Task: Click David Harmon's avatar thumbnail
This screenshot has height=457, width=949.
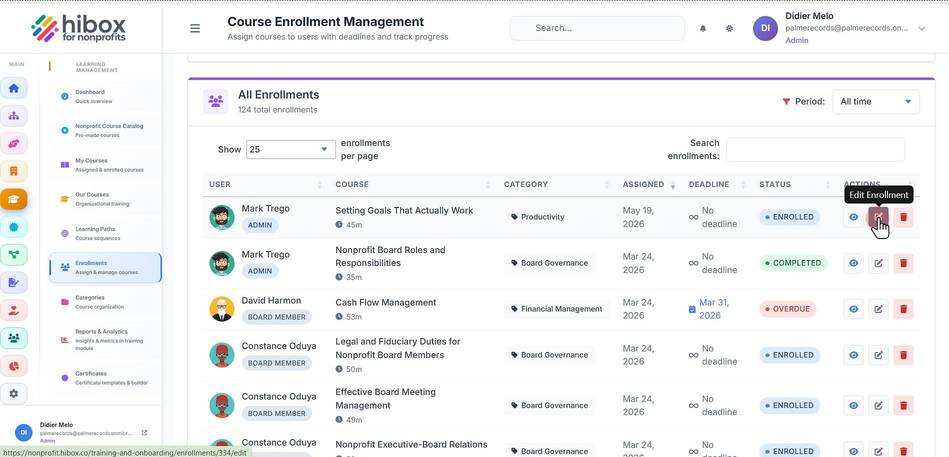Action: 222,309
